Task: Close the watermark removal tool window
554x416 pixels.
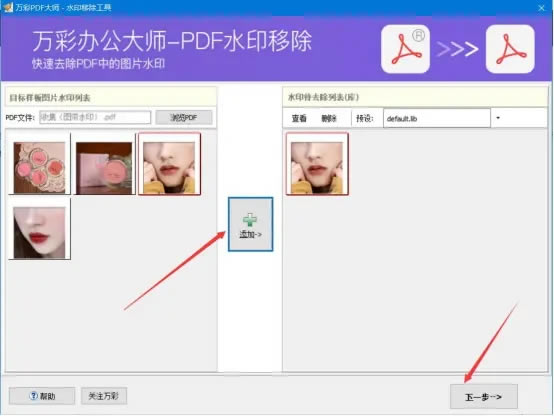Action: click(x=542, y=7)
